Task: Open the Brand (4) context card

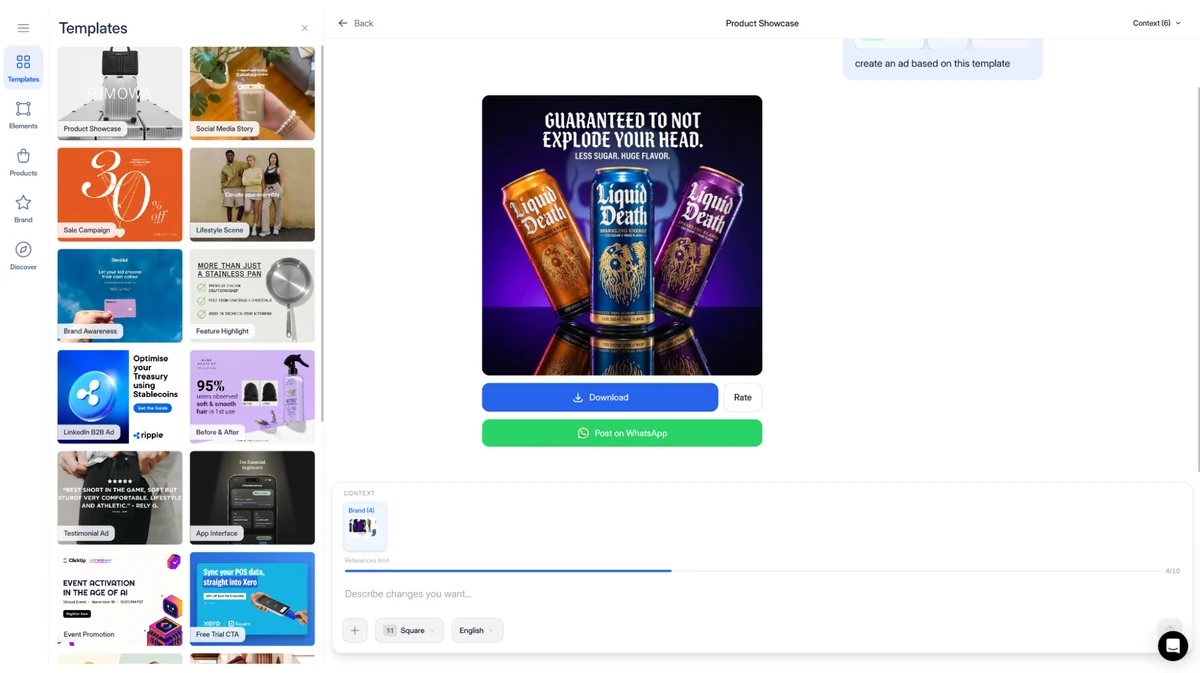Action: tap(364, 525)
